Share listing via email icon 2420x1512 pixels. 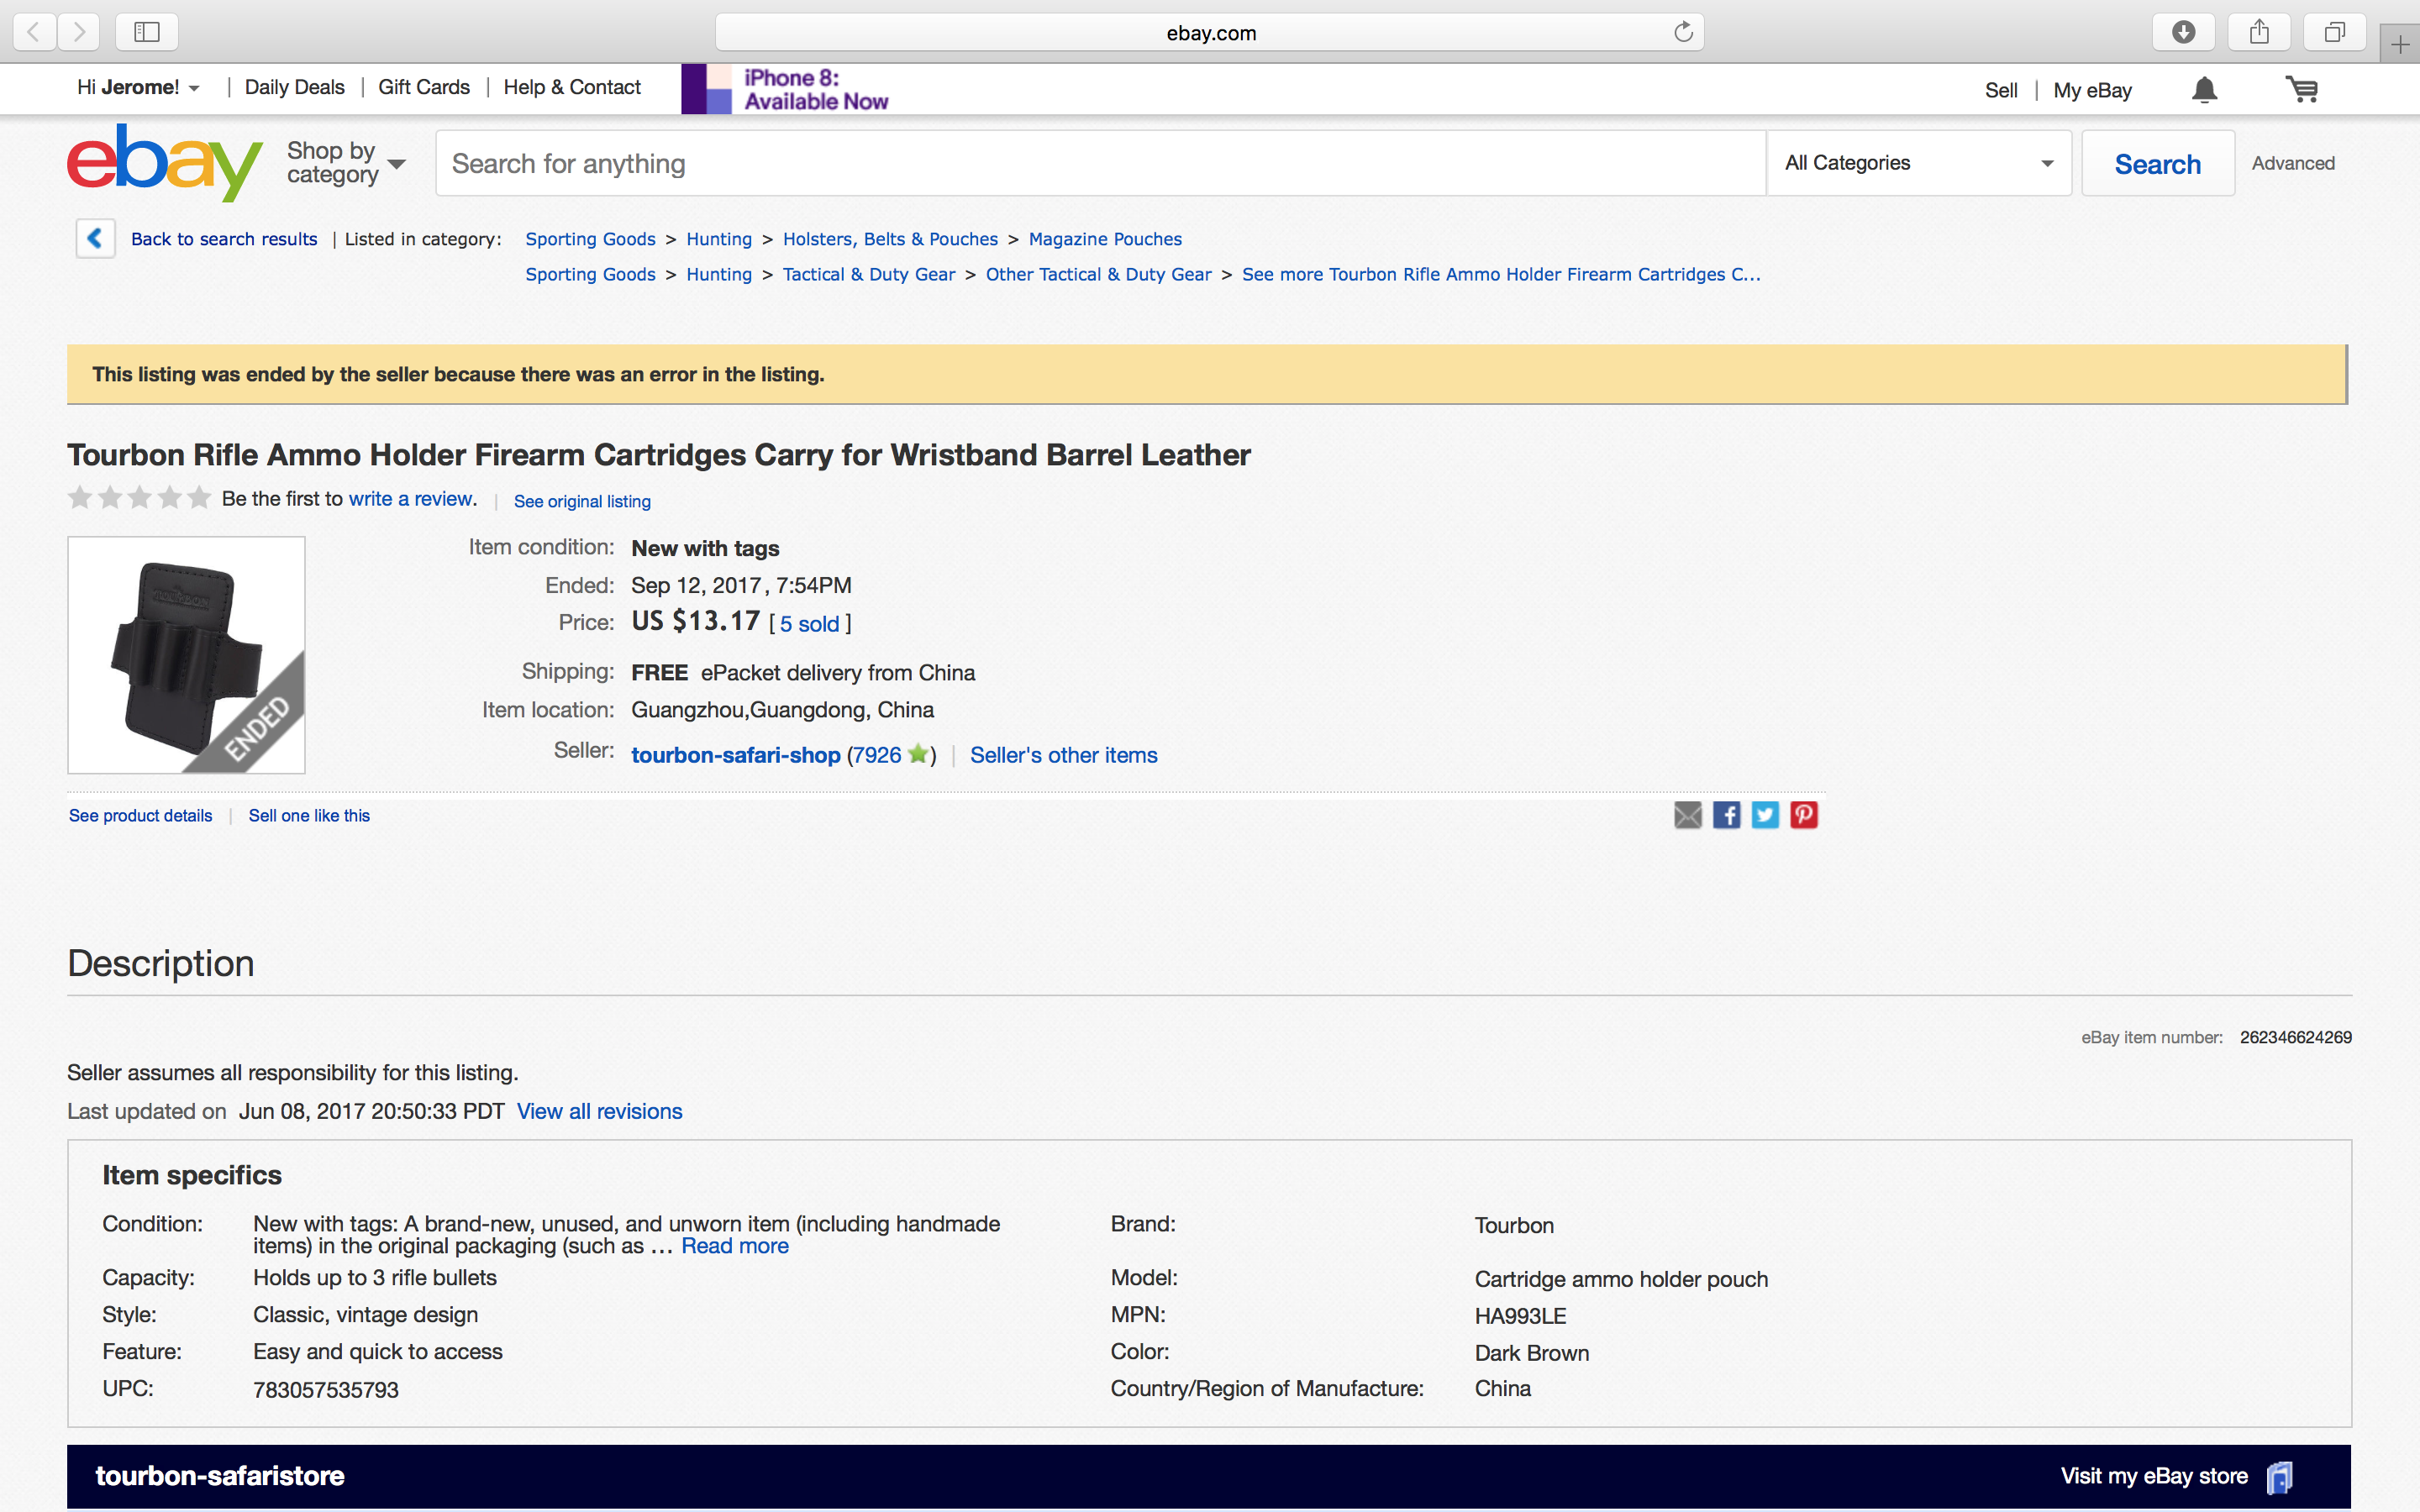click(x=1687, y=815)
